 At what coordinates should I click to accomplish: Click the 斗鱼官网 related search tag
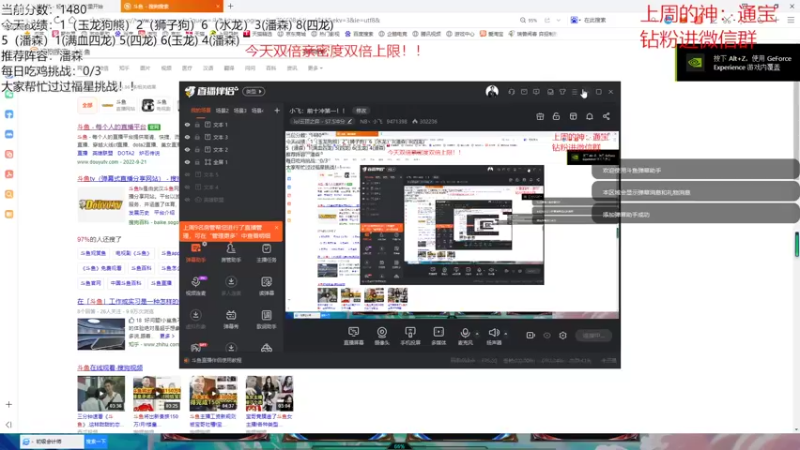coord(91,283)
